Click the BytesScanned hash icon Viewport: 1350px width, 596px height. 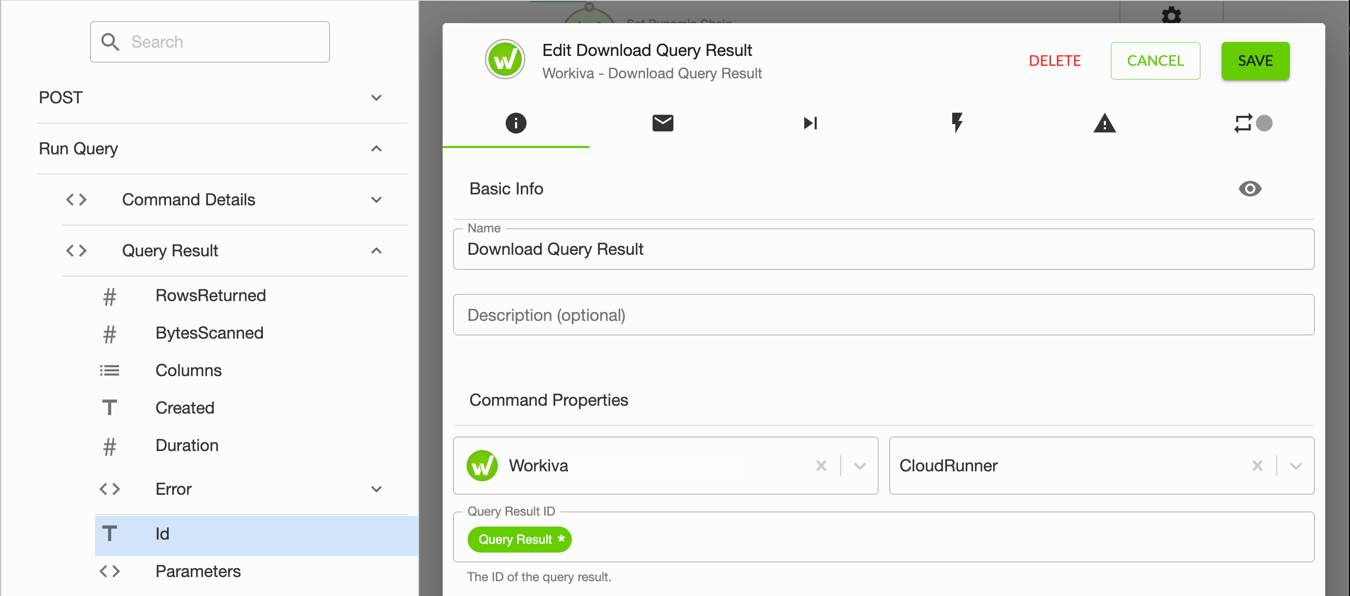[110, 333]
